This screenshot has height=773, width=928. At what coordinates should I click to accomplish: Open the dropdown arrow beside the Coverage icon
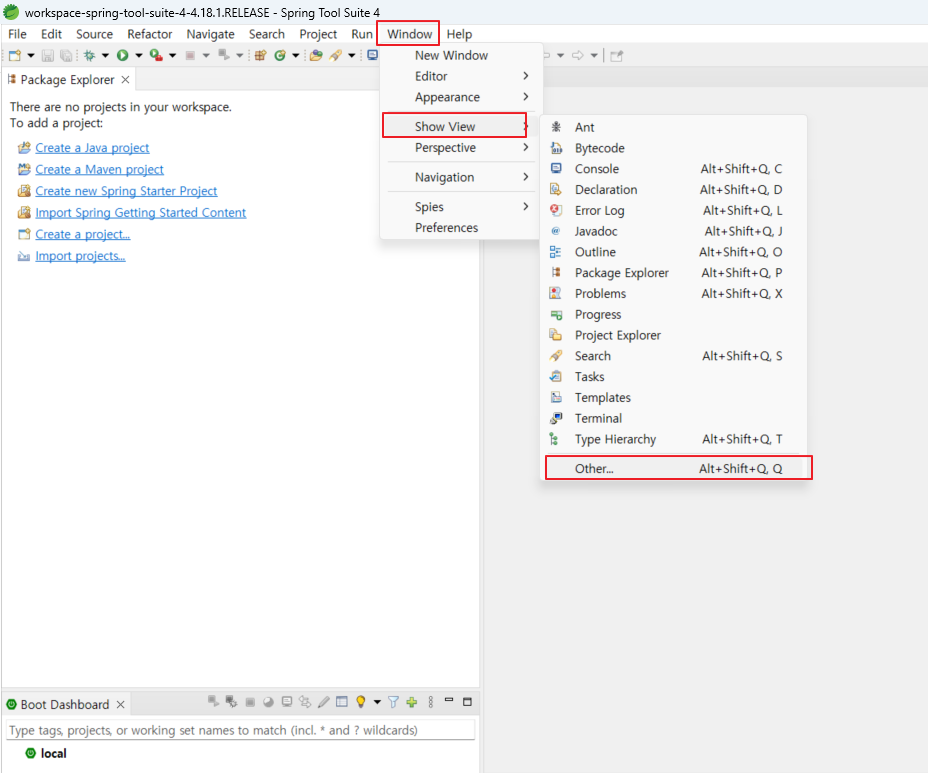pyautogui.click(x=173, y=56)
